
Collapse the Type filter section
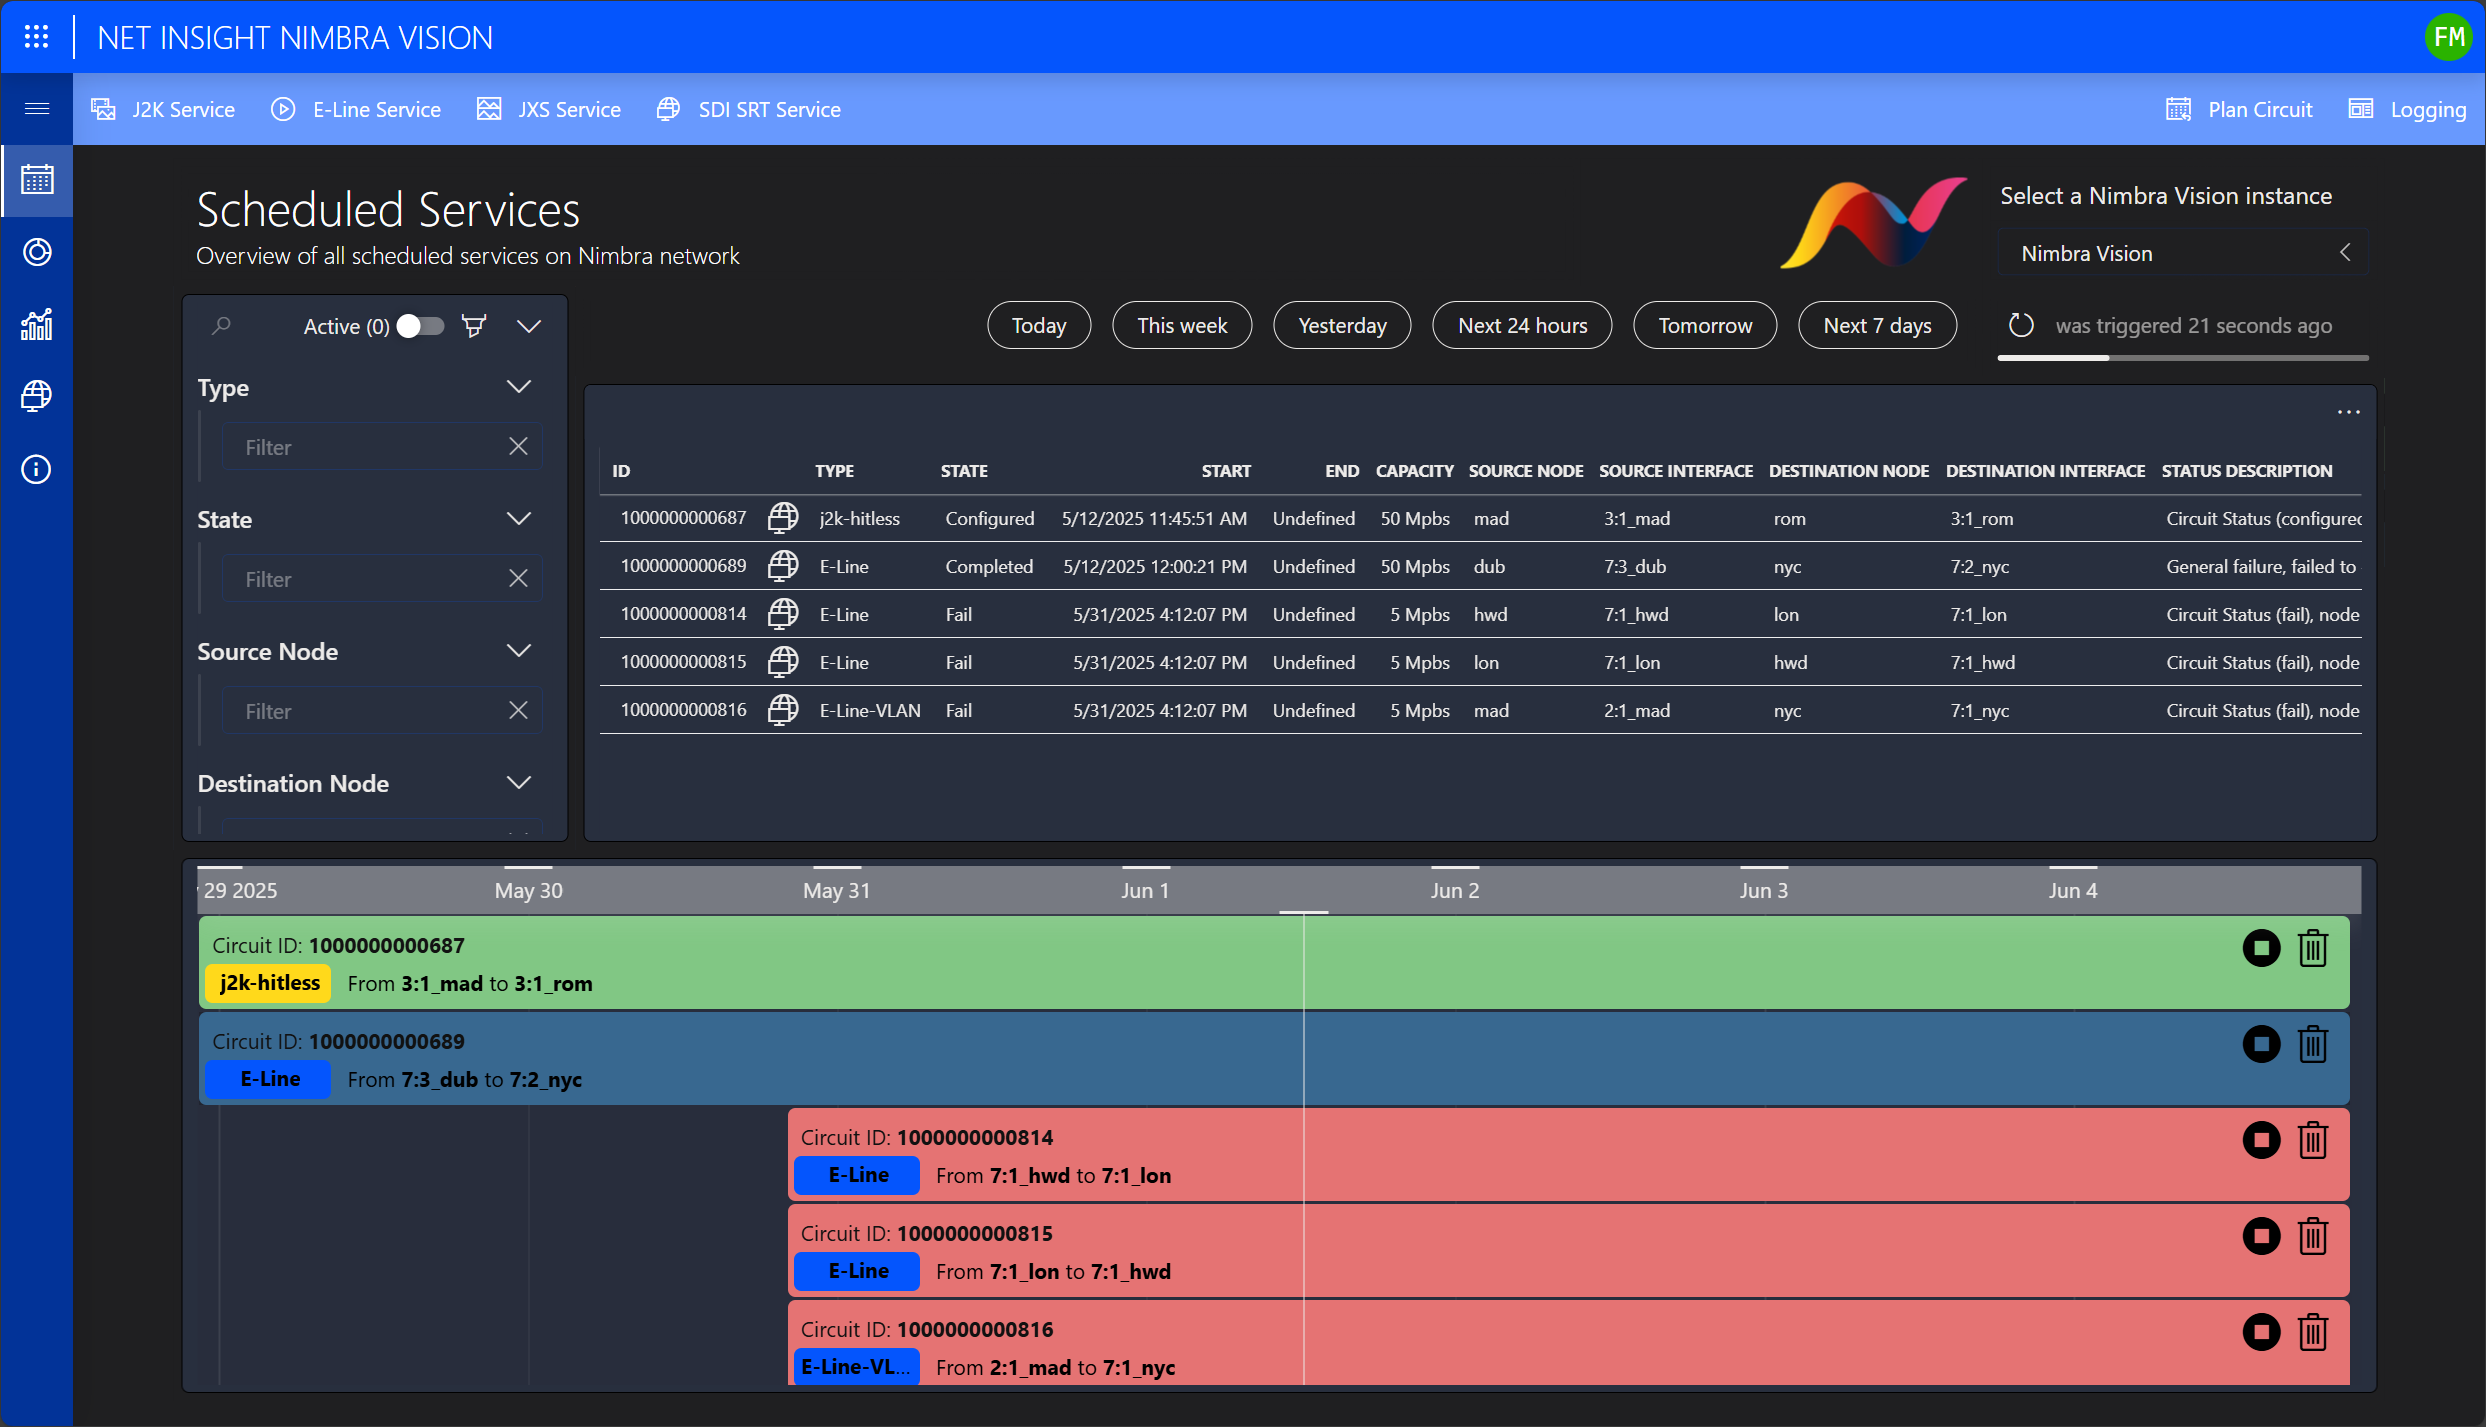pos(518,387)
